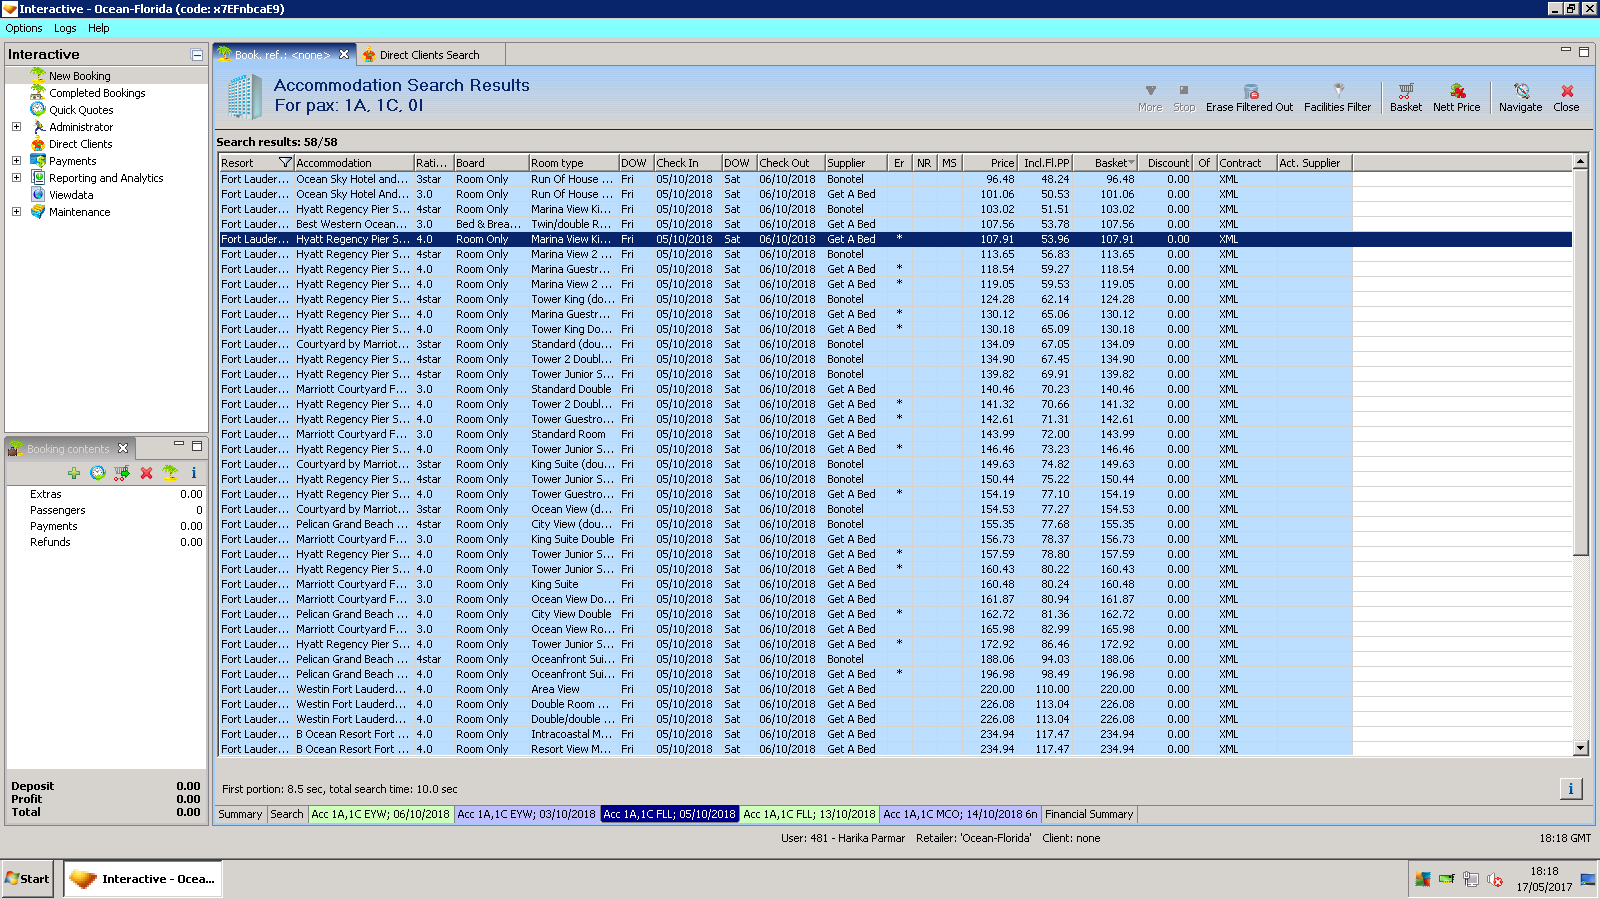Click the red X delete icon in Booking contents
Image resolution: width=1600 pixels, height=900 pixels.
[146, 473]
